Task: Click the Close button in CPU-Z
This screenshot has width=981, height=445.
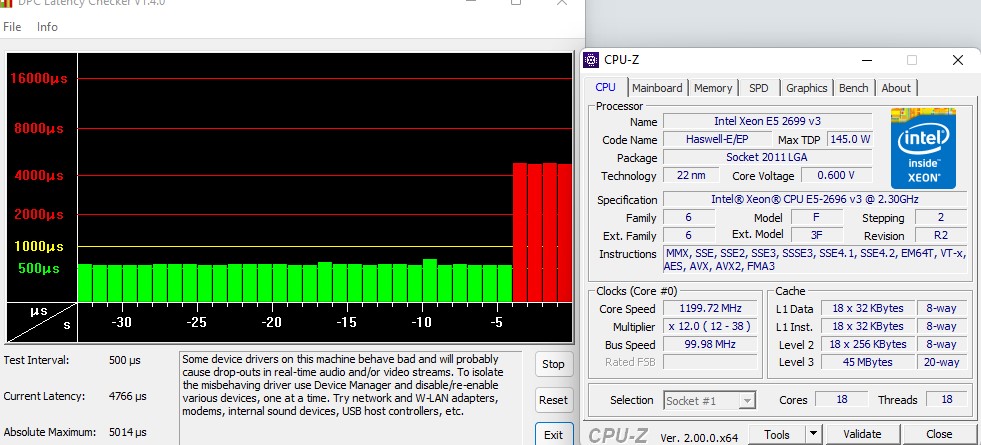Action: (x=939, y=434)
